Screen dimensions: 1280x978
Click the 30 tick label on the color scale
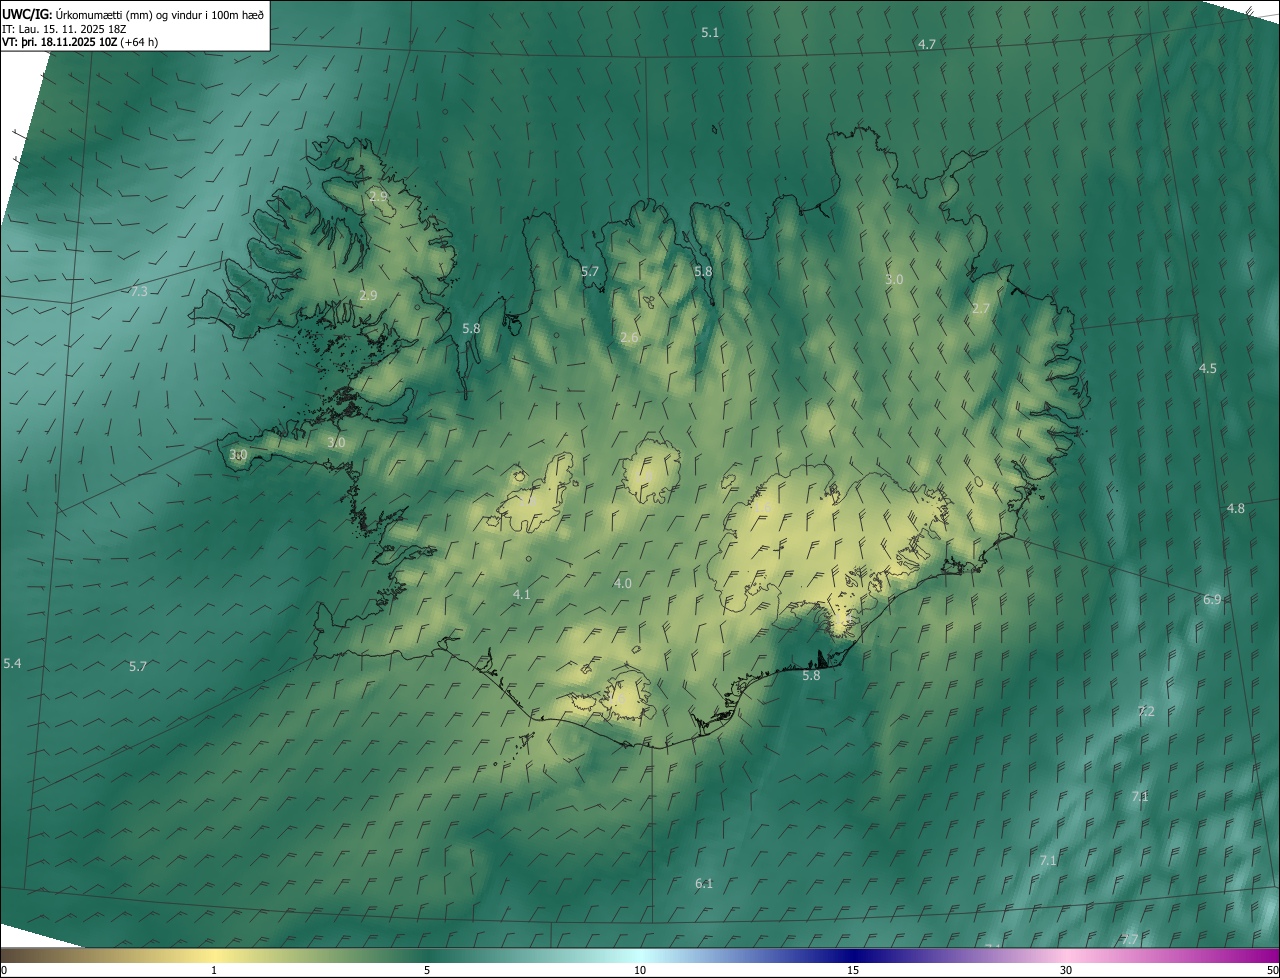click(1066, 970)
